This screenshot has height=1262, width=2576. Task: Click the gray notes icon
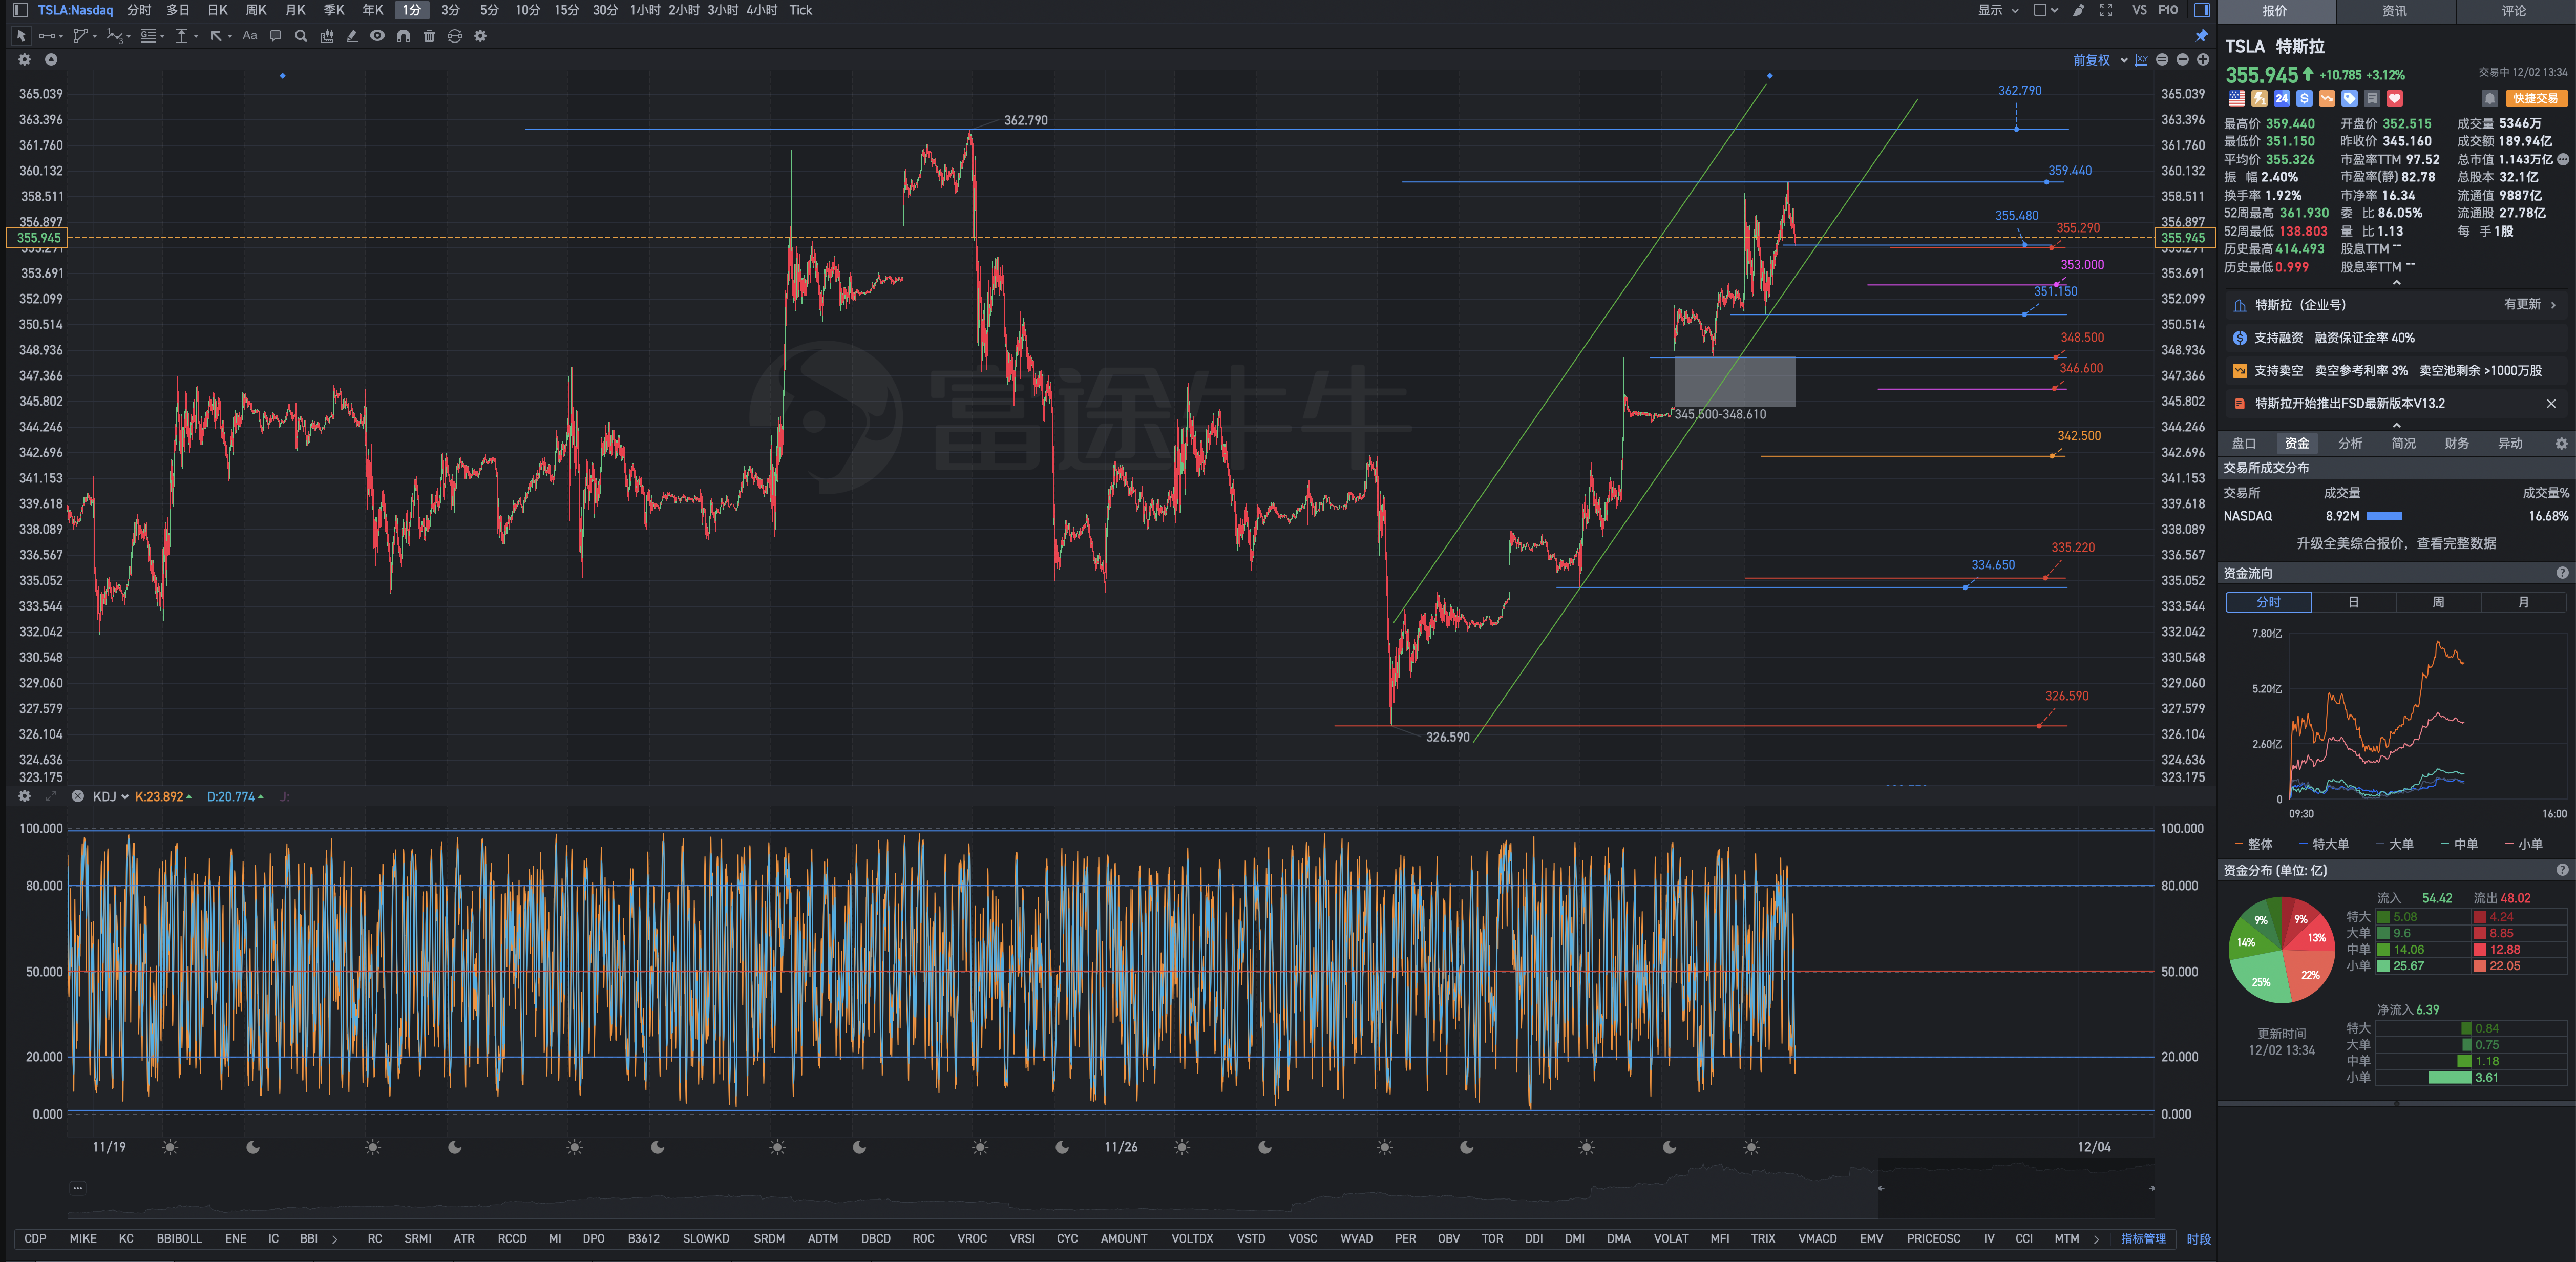pos(2372,99)
